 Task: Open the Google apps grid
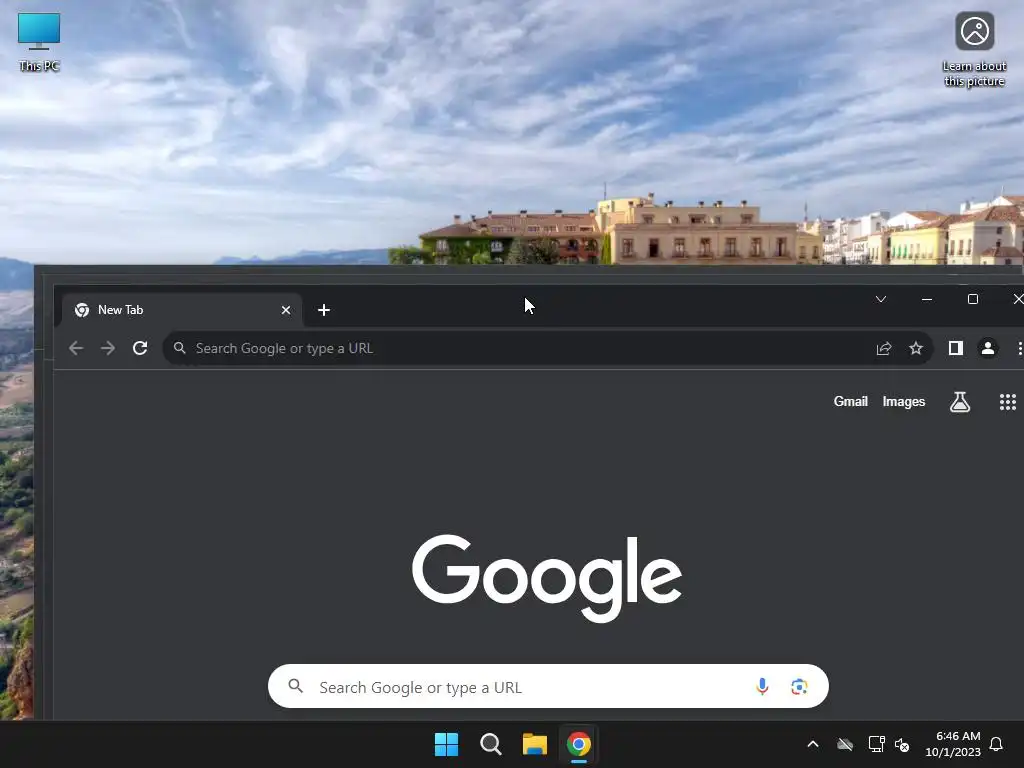pos(1008,402)
